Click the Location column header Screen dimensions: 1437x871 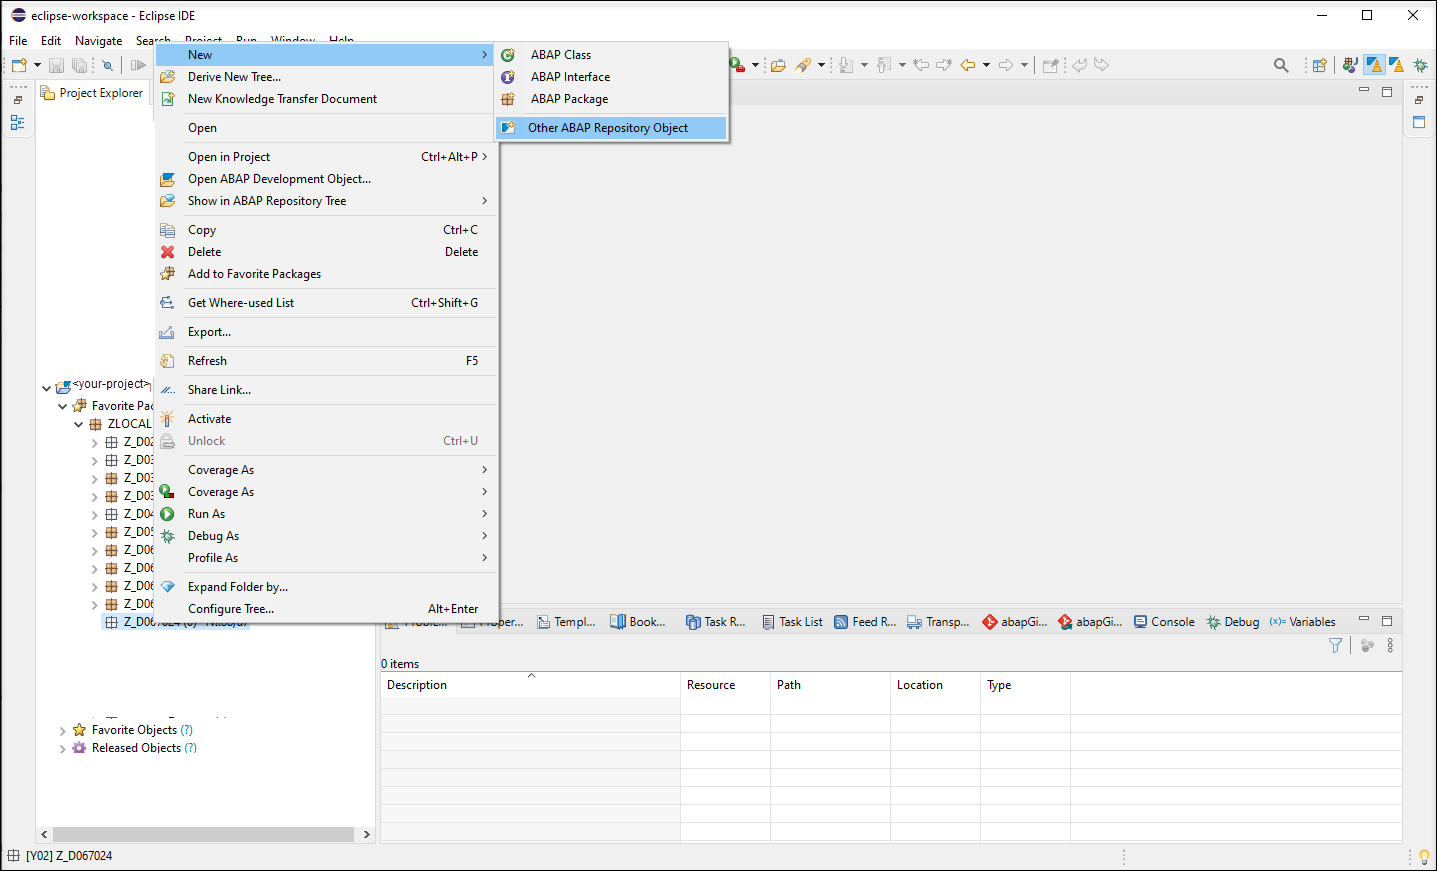tap(935, 685)
